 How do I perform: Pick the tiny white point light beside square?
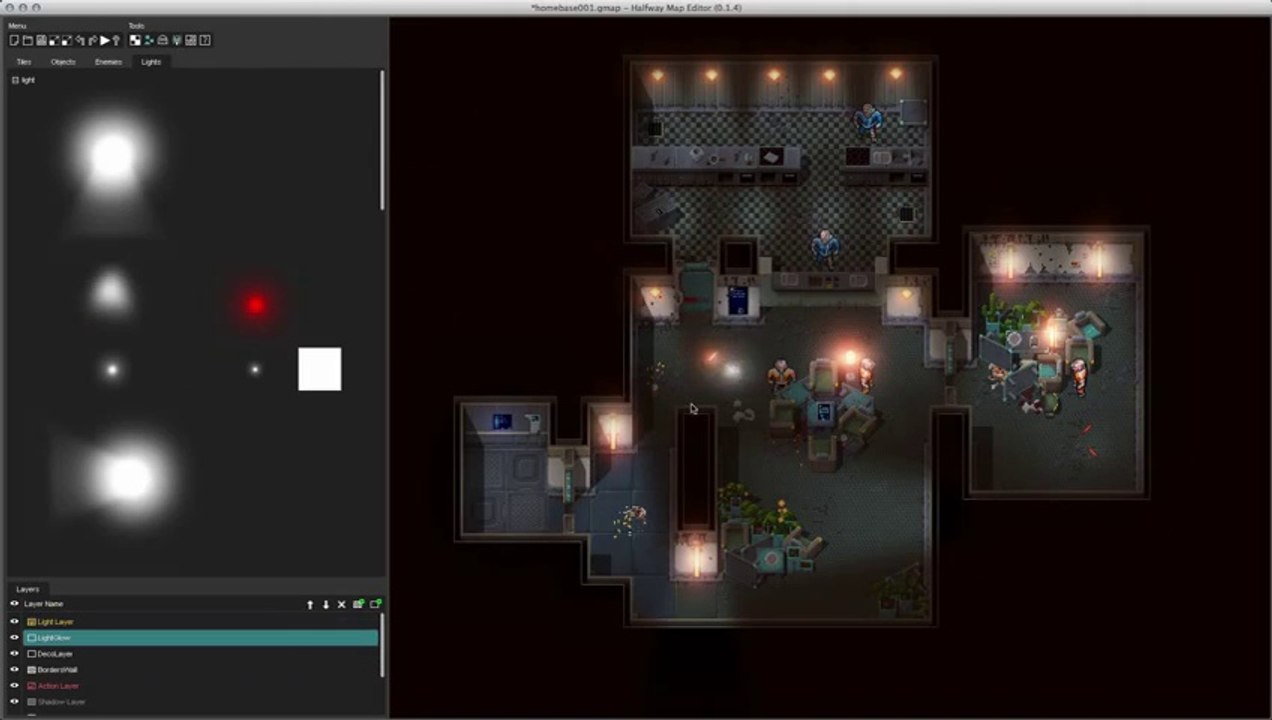[255, 370]
